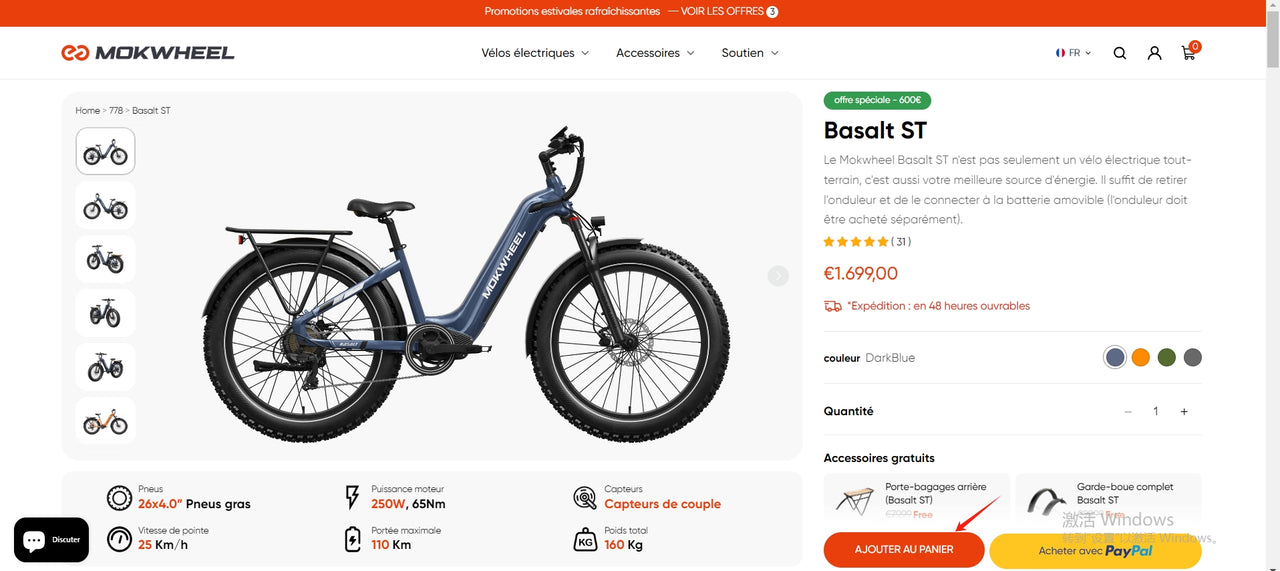Screen dimensions: 1280x571
Task: Choose the gray color swatch
Action: click(1192, 358)
